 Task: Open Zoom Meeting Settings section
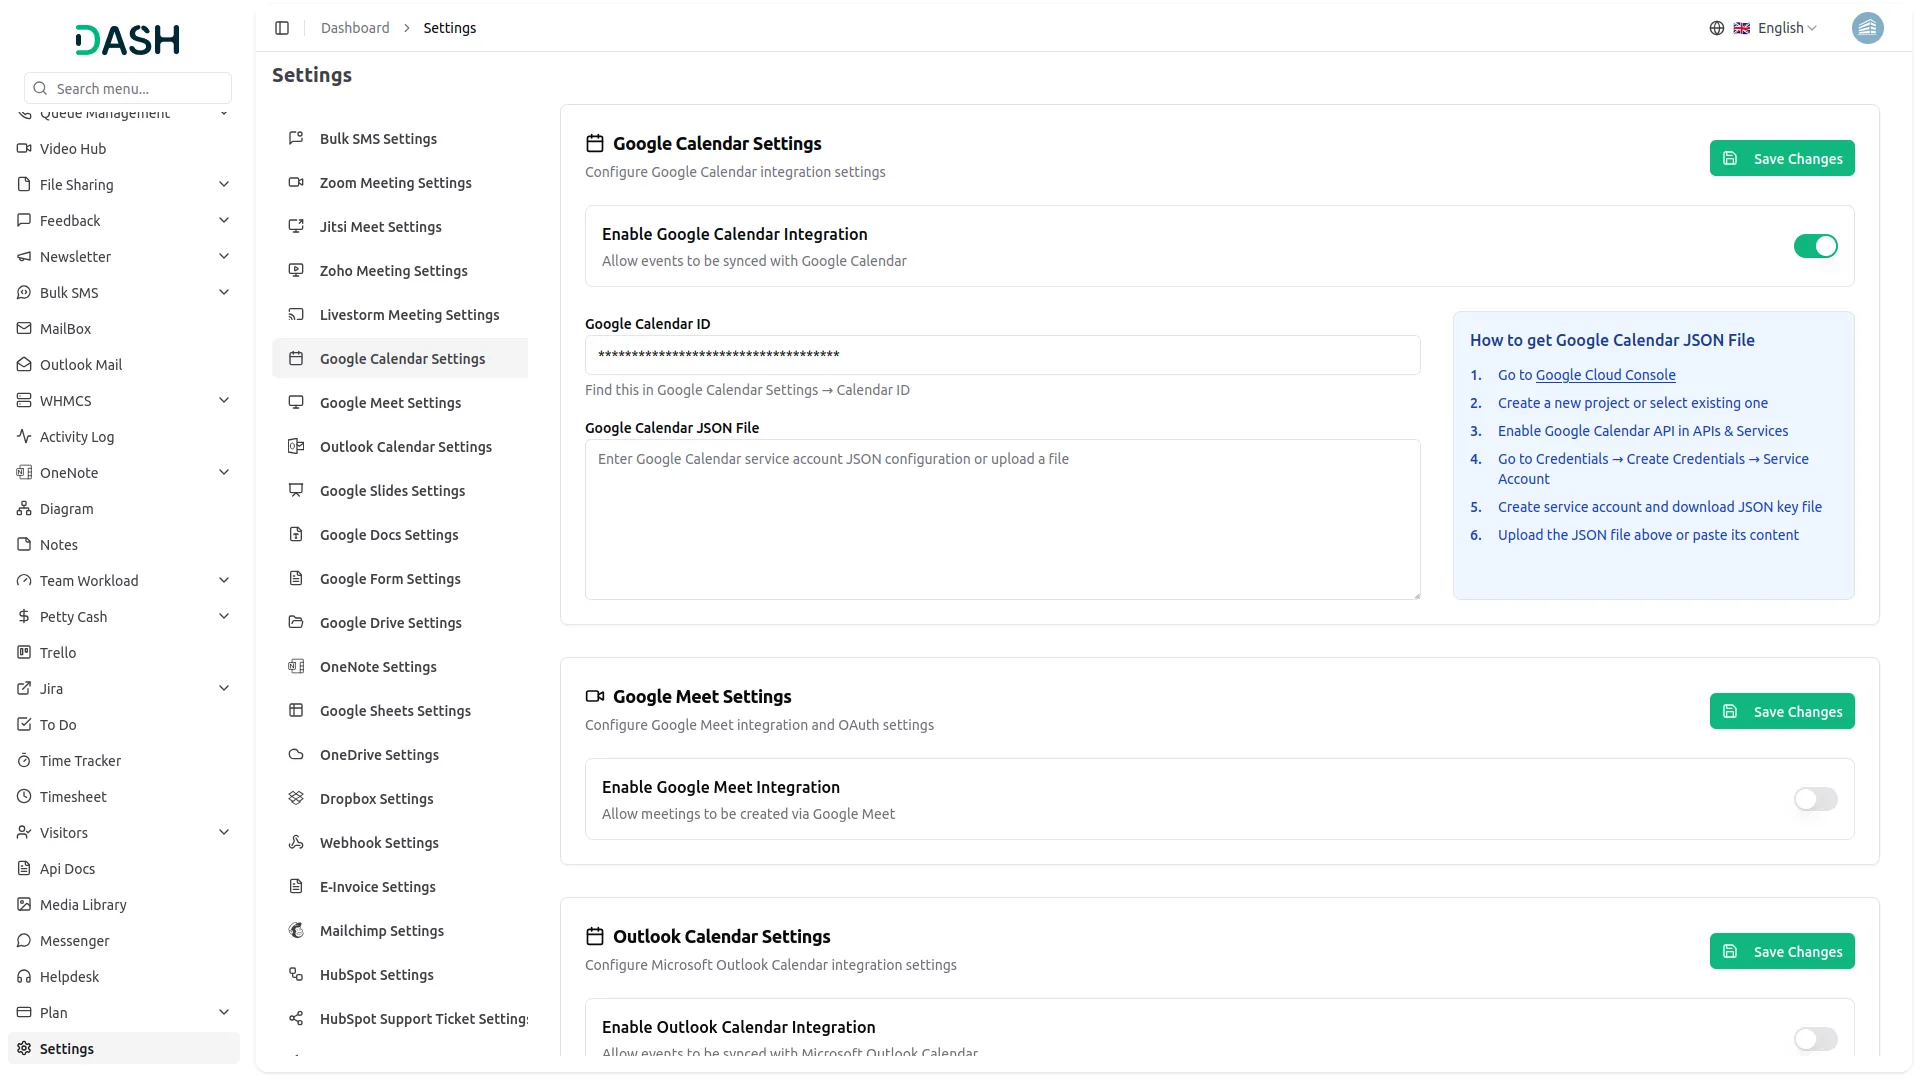click(x=395, y=183)
